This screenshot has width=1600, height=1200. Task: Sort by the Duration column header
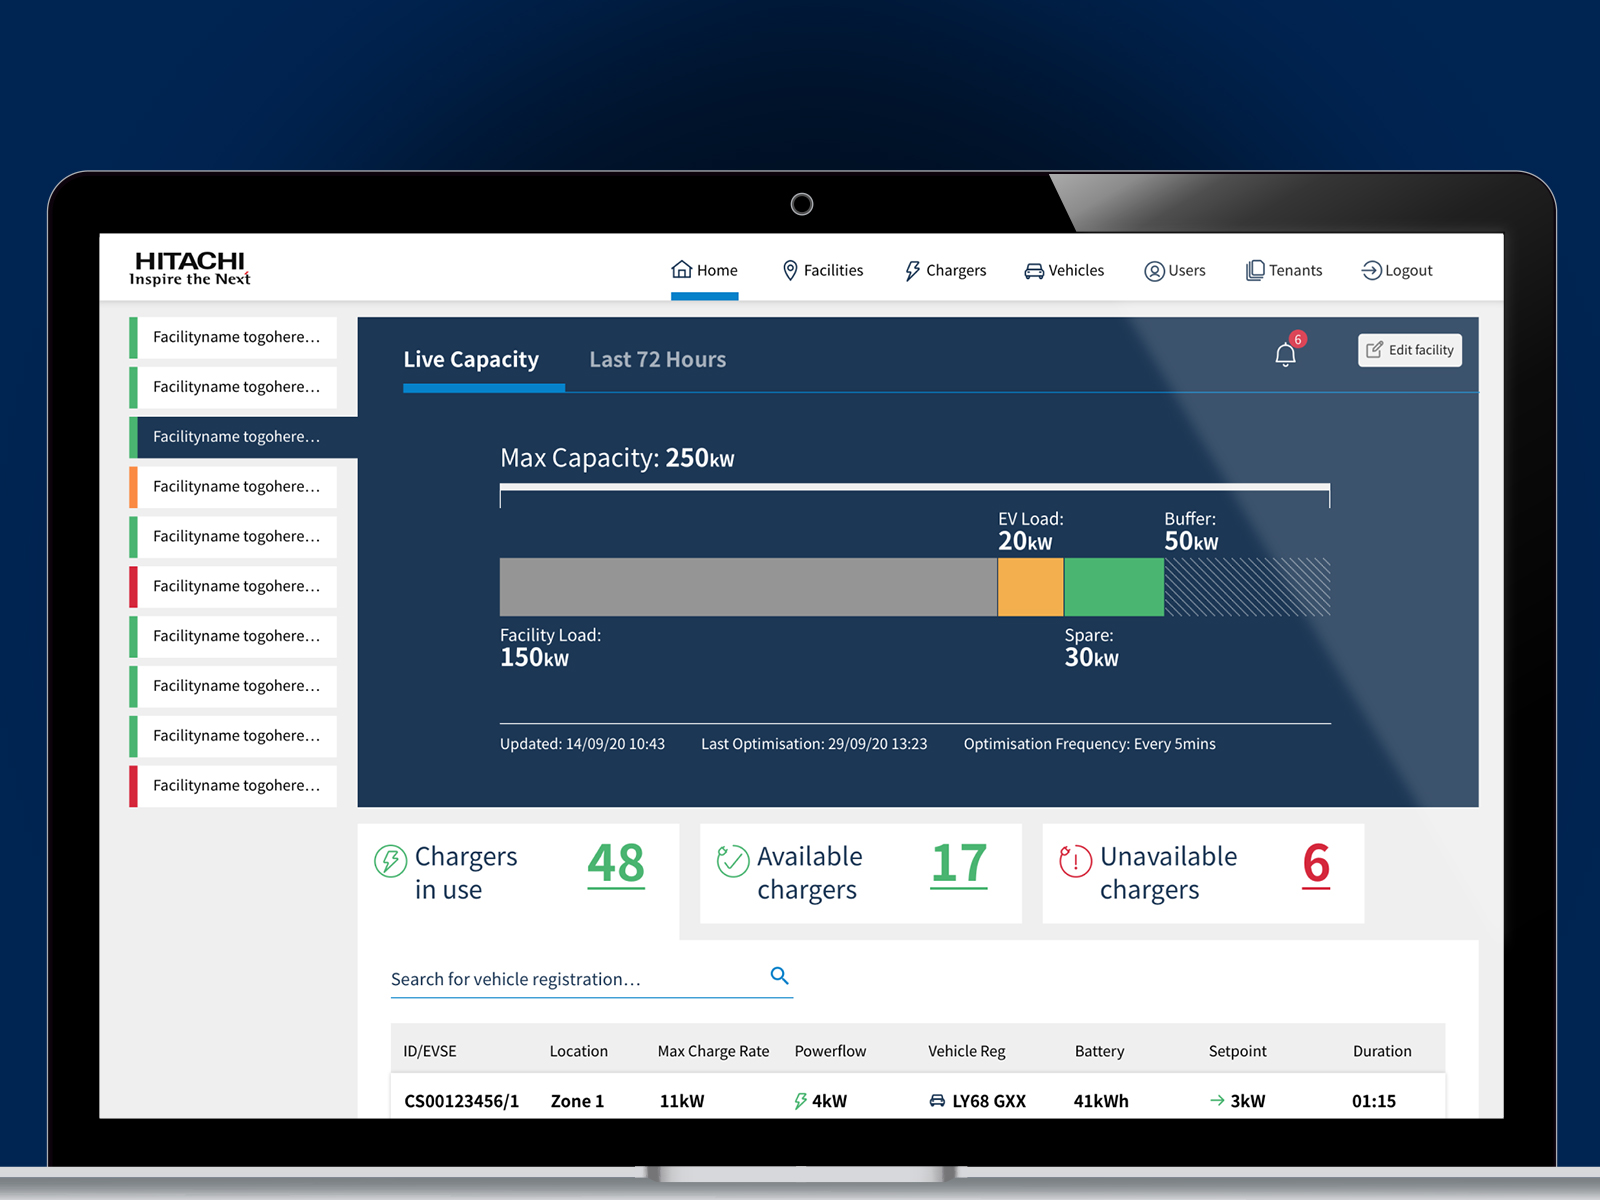1383,1051
